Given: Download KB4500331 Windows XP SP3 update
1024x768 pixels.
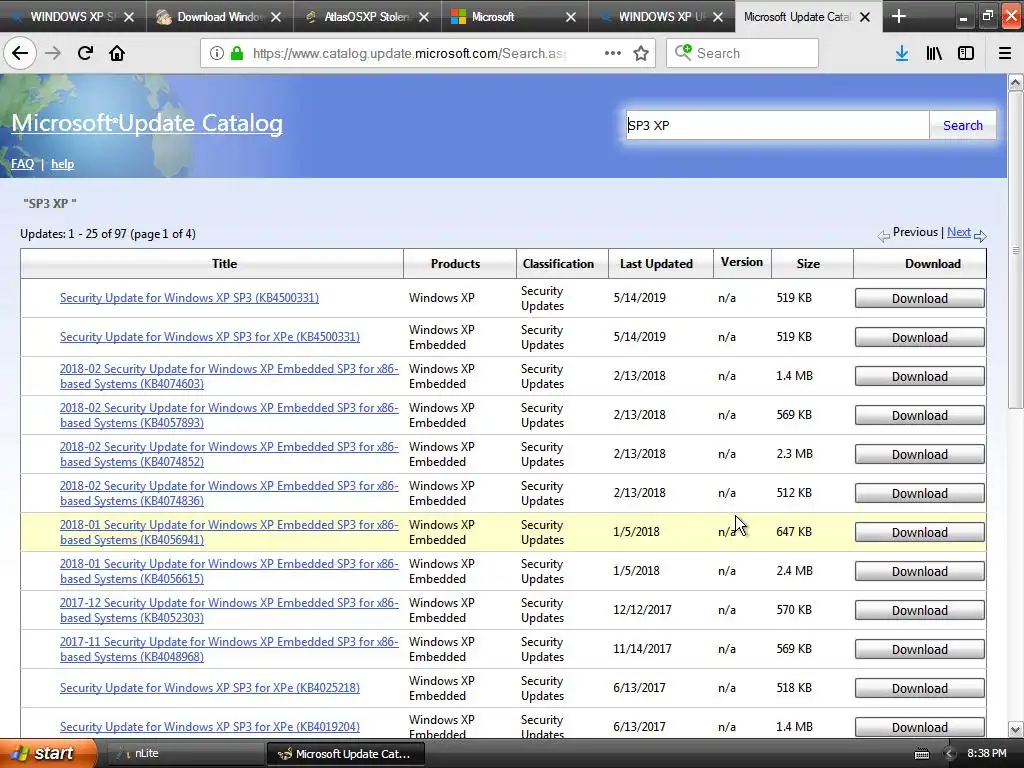Looking at the screenshot, I should [920, 298].
